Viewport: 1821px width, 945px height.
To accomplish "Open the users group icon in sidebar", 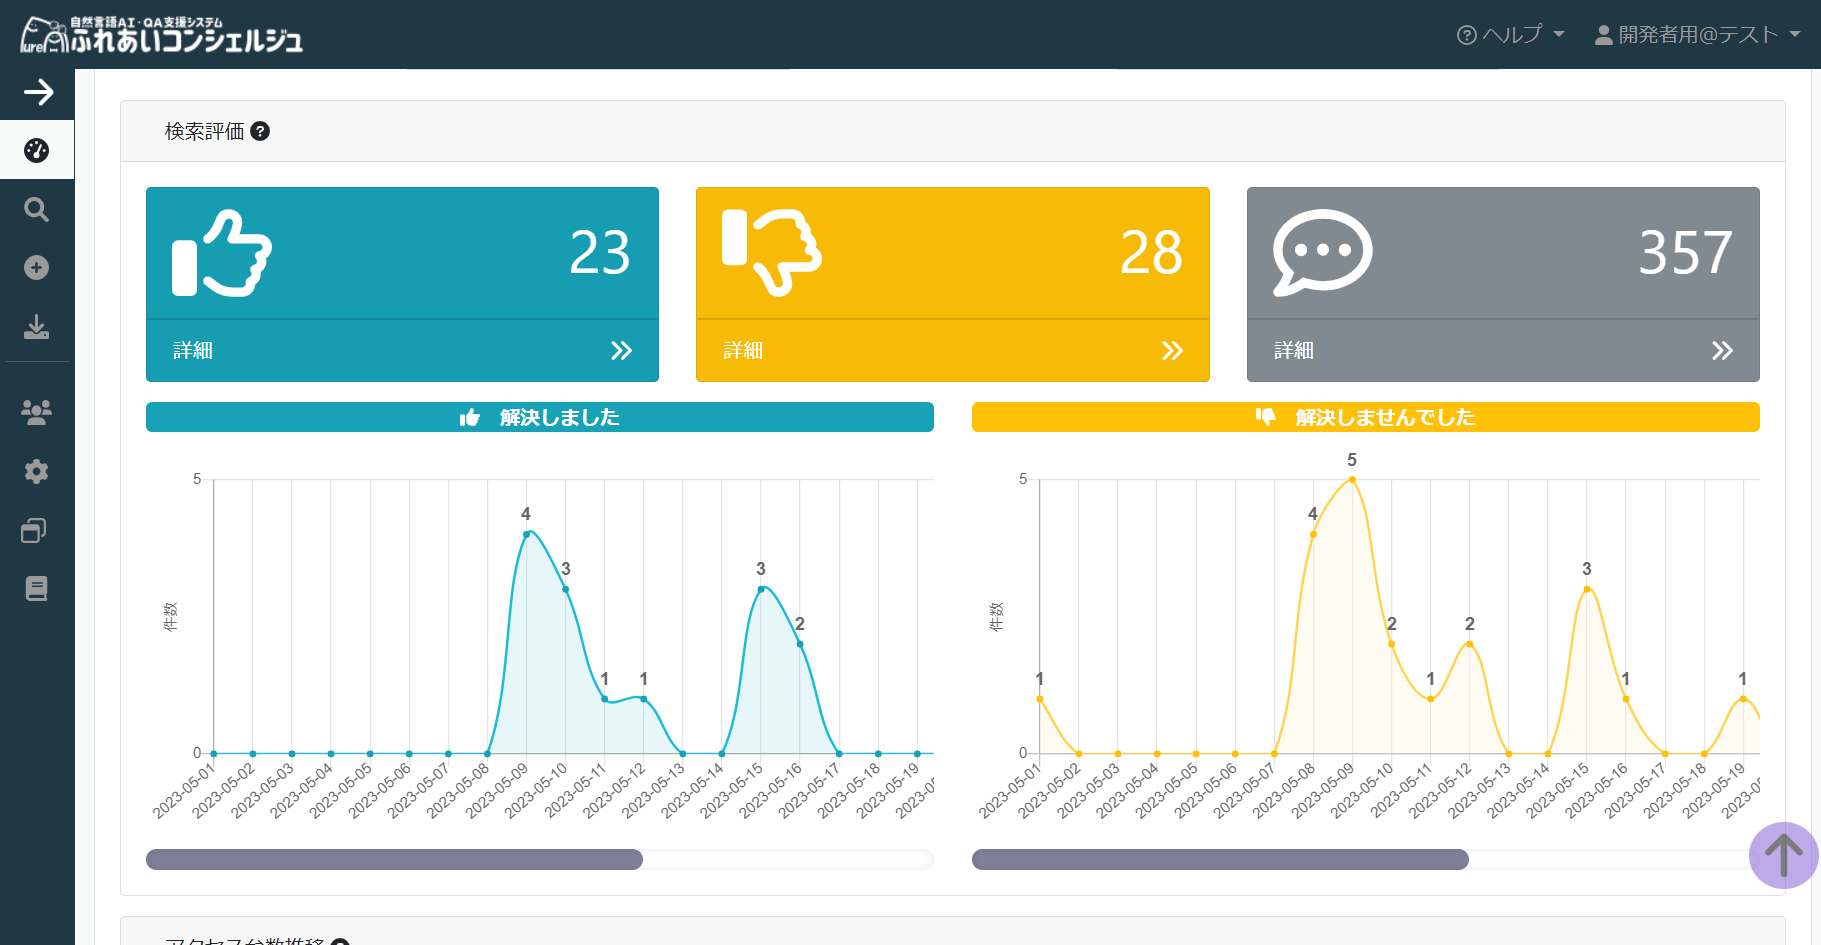I will click(37, 412).
